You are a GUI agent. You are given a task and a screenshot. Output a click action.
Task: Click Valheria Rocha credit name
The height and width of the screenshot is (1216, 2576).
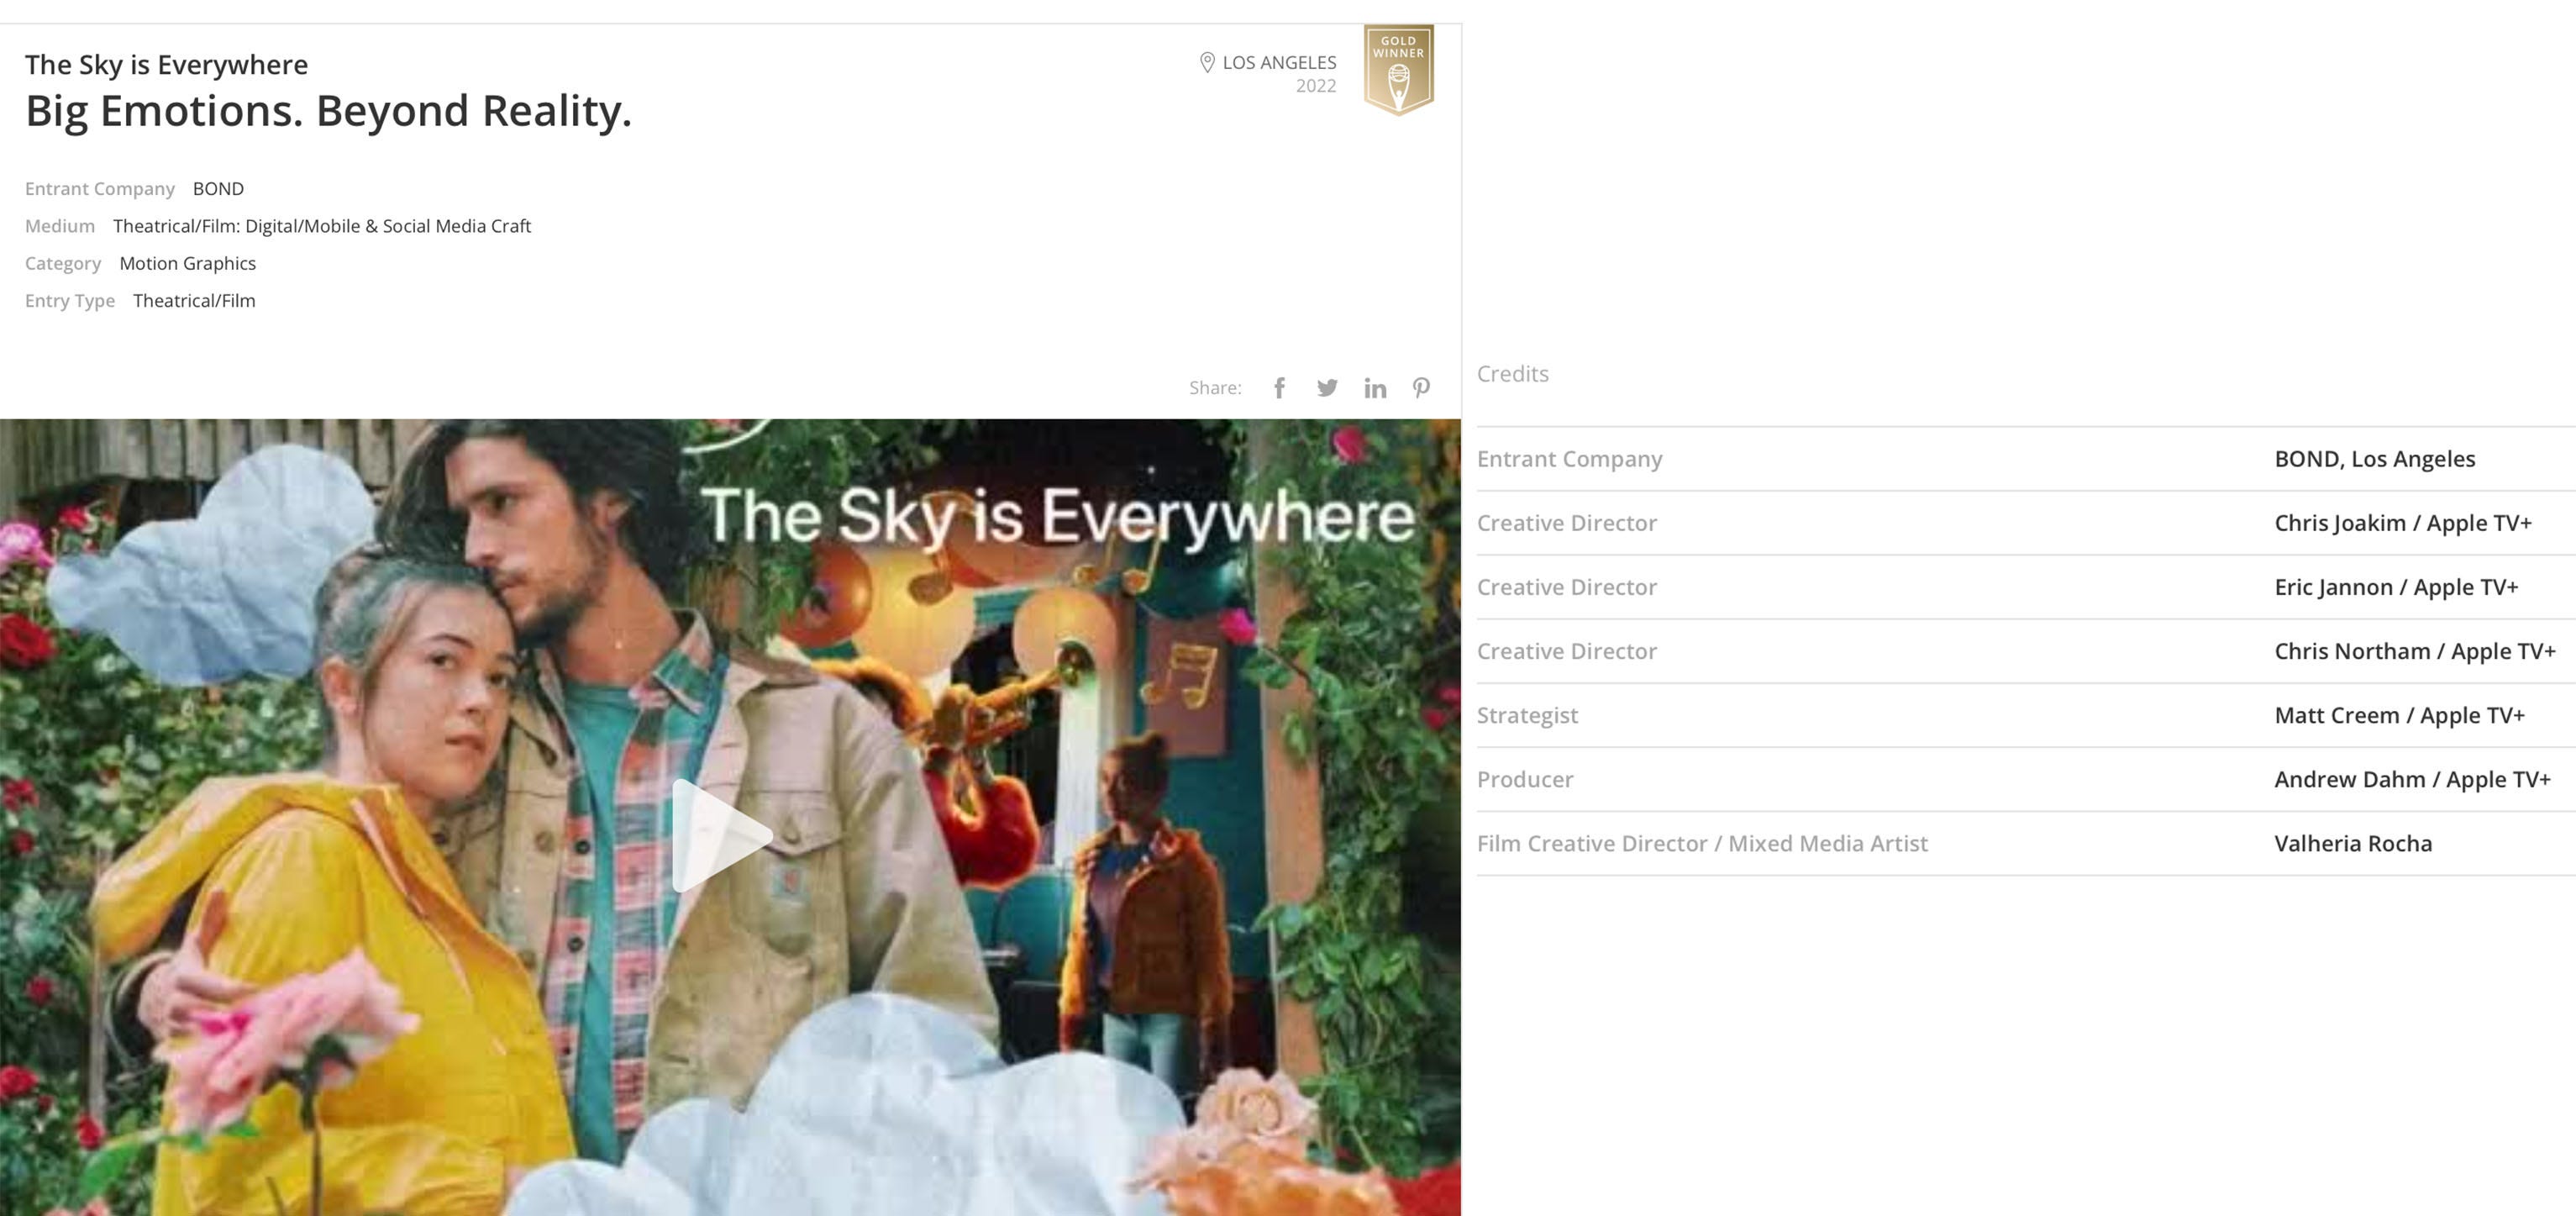[x=2352, y=843]
